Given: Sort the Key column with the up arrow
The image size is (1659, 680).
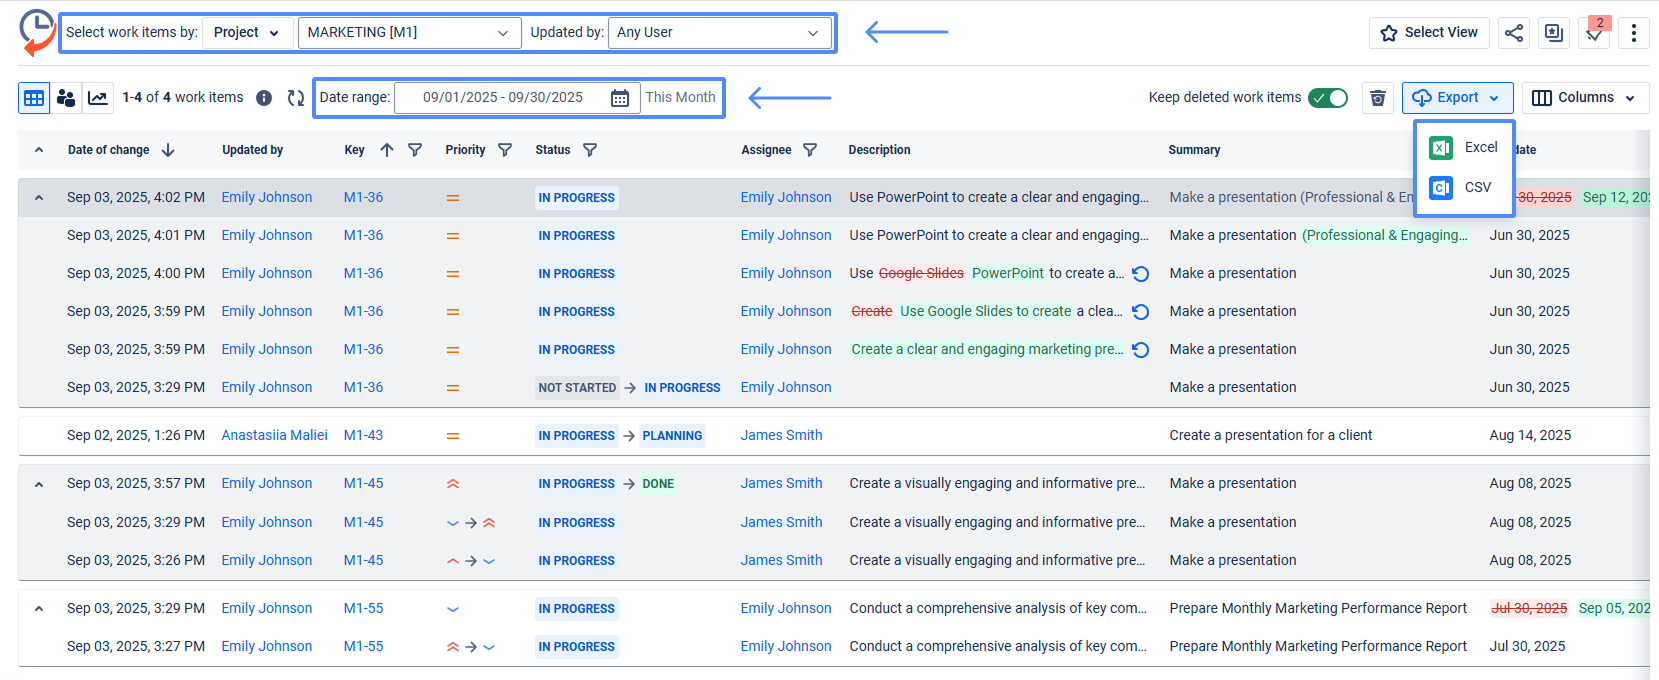Looking at the screenshot, I should tap(387, 150).
